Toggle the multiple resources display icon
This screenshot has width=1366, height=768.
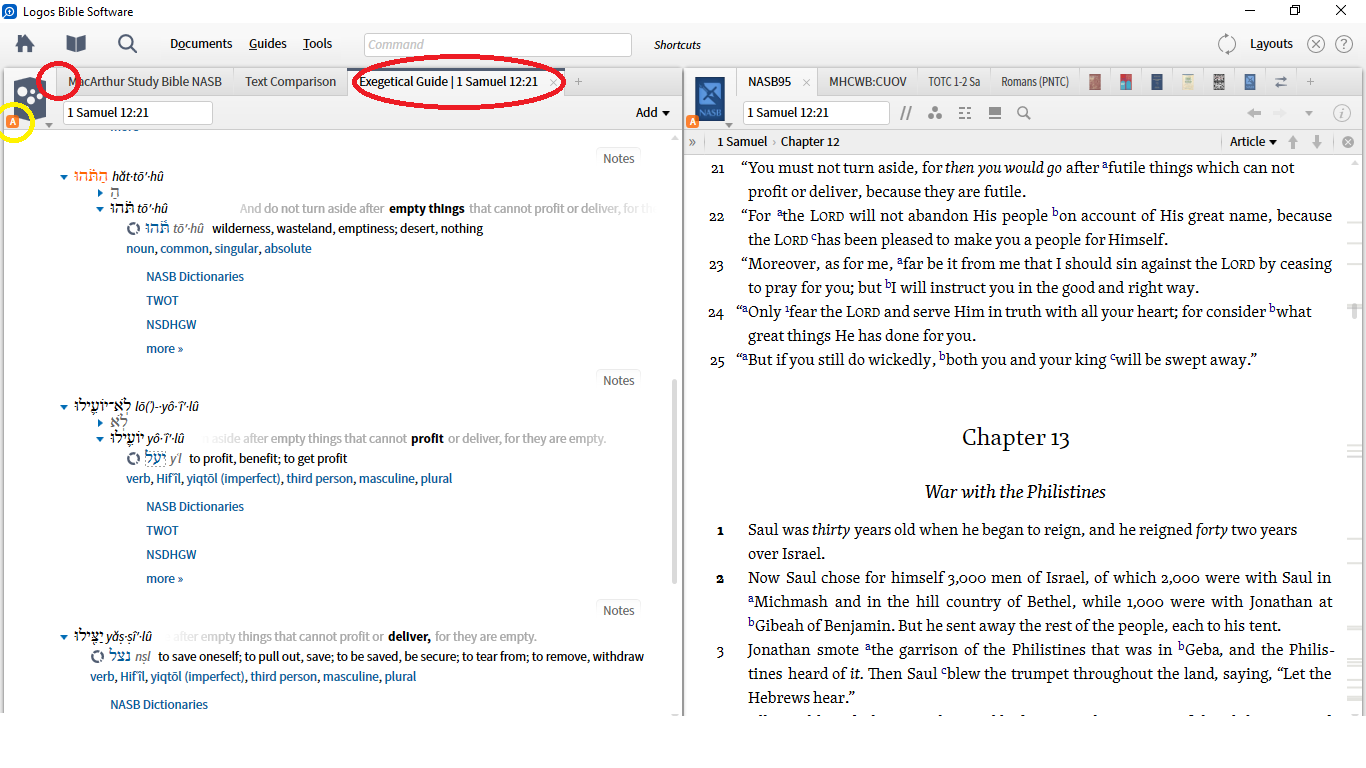995,113
